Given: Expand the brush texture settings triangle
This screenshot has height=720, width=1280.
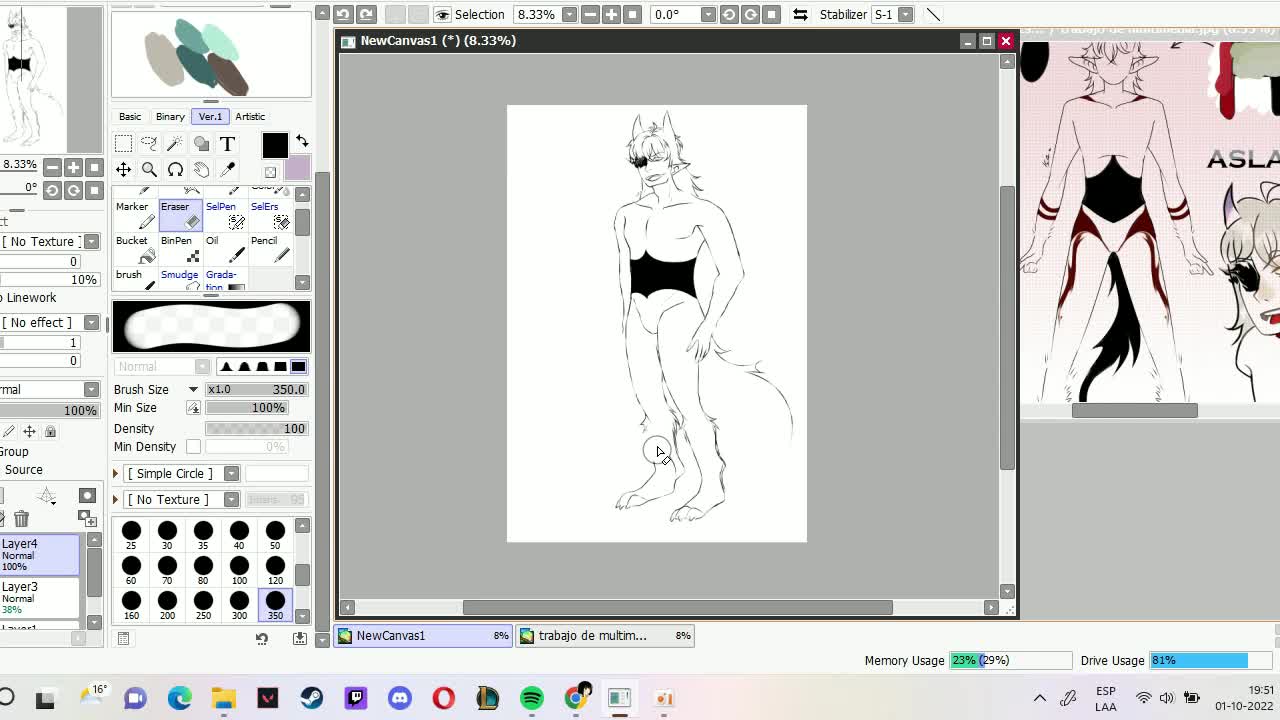Looking at the screenshot, I should pyautogui.click(x=116, y=499).
